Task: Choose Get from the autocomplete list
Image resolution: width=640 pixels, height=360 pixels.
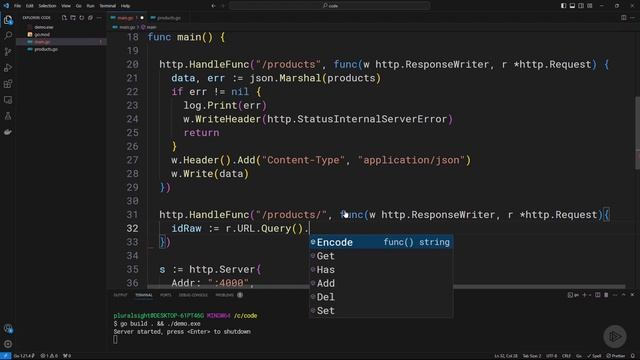Action: (x=381, y=256)
